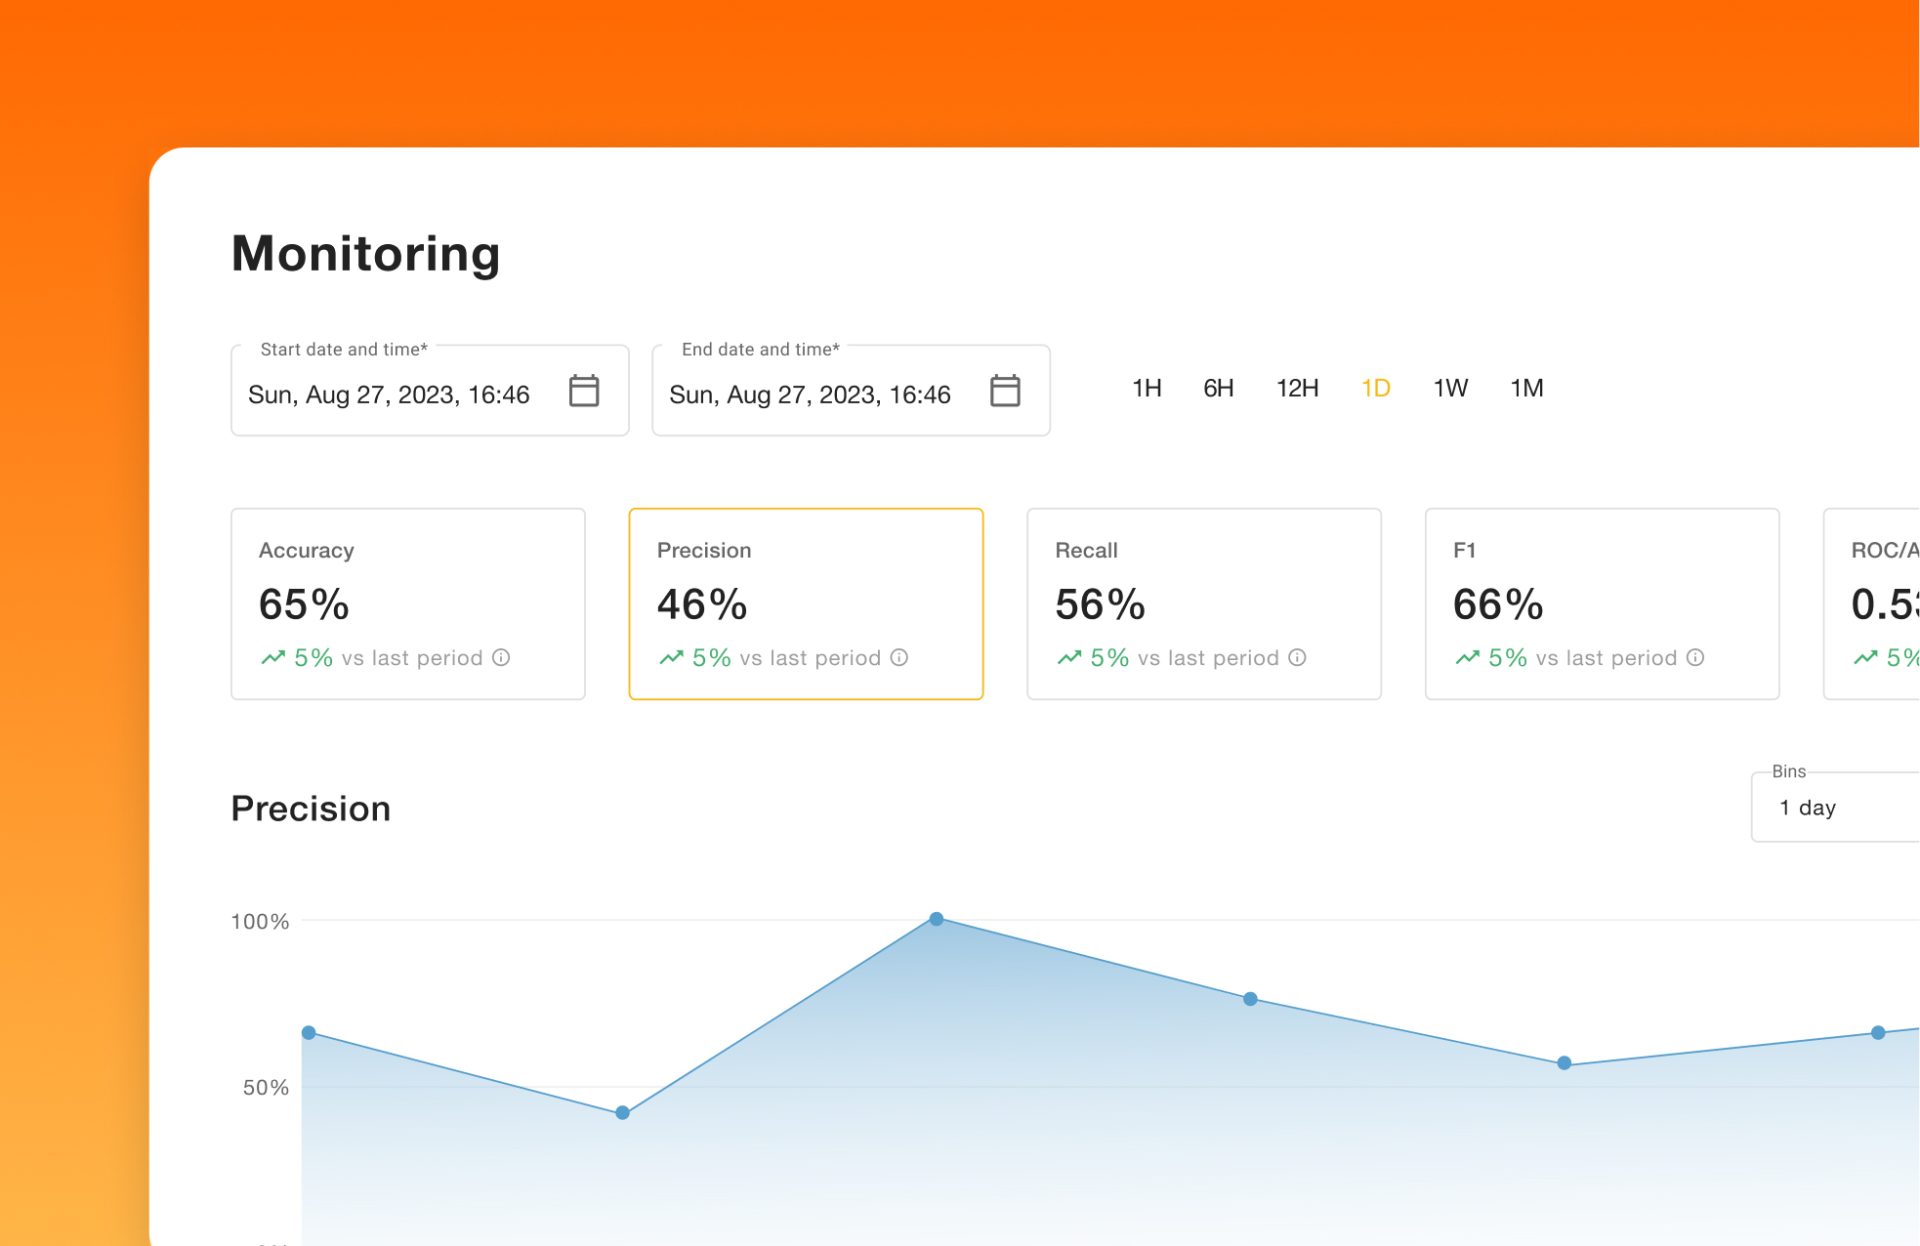Image resolution: width=1920 pixels, height=1246 pixels.
Task: Click '5% vs last period' on Accuracy card
Action: [389, 658]
